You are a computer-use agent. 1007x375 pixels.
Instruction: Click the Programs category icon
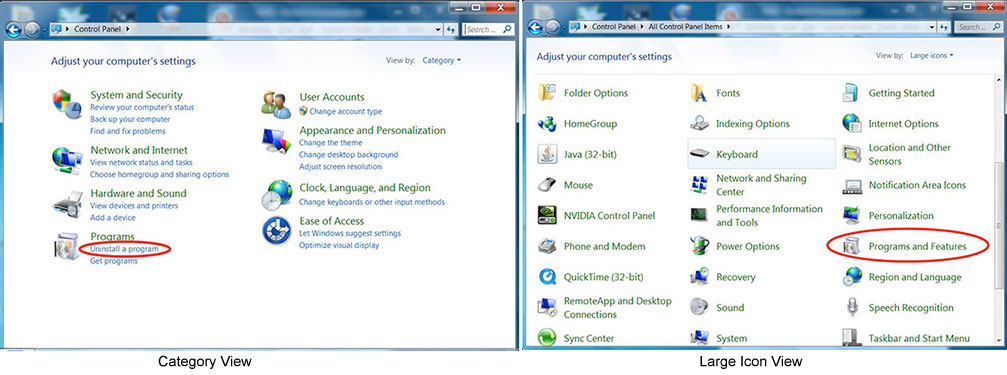(67, 246)
